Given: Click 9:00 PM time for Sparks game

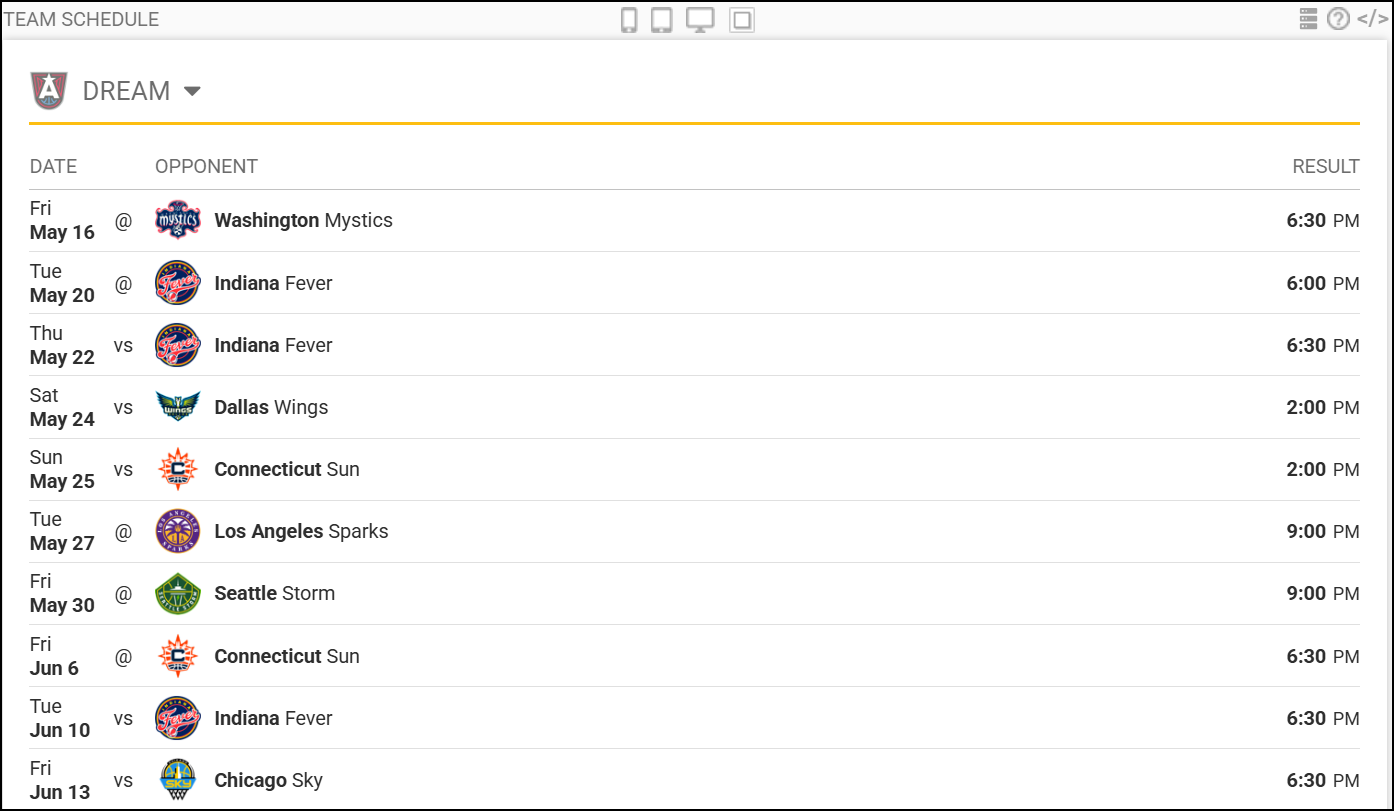Looking at the screenshot, I should click(1323, 531).
